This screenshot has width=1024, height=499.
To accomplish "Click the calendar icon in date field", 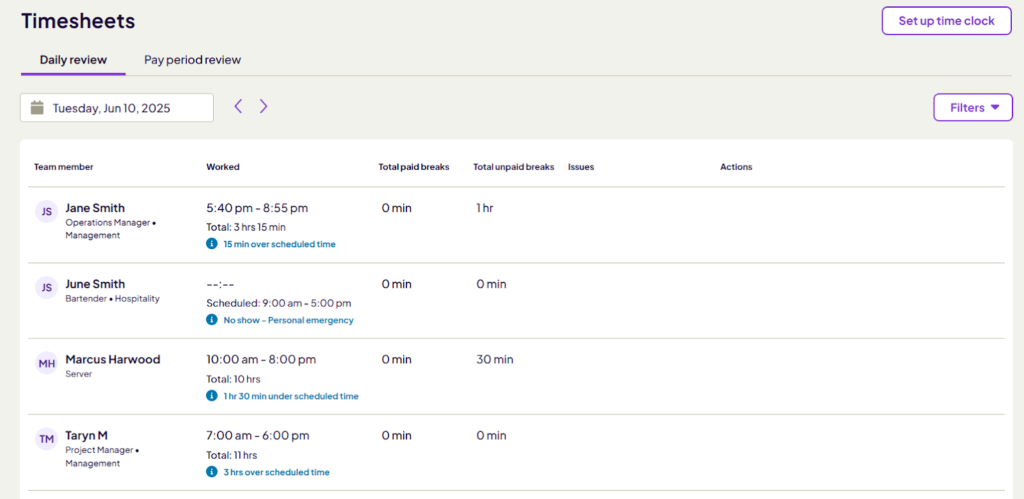I will click(x=37, y=108).
